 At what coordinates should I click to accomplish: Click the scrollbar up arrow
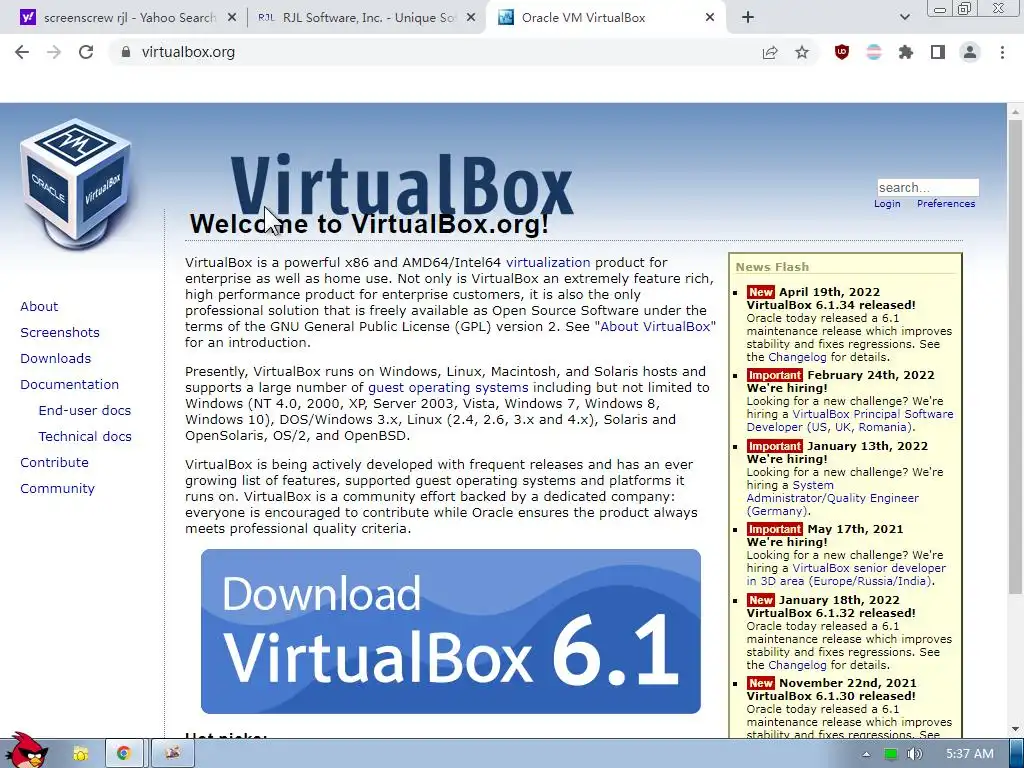click(x=1015, y=112)
